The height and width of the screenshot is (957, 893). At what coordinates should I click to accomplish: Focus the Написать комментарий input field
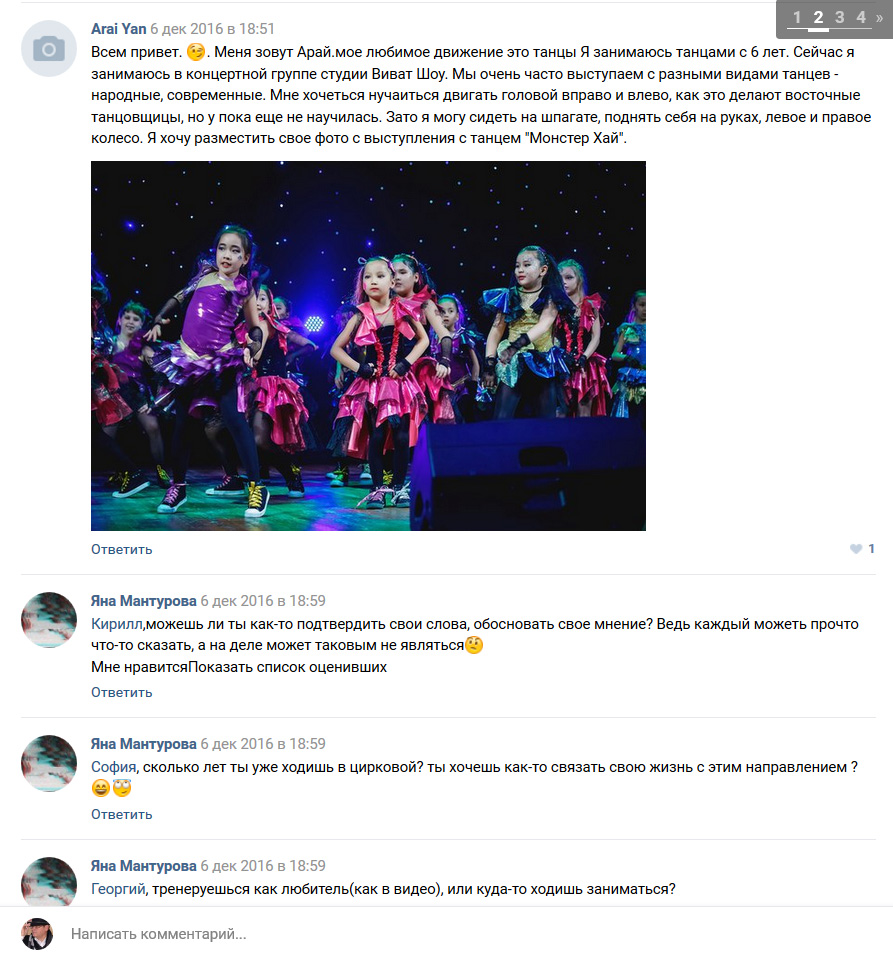tap(470, 934)
